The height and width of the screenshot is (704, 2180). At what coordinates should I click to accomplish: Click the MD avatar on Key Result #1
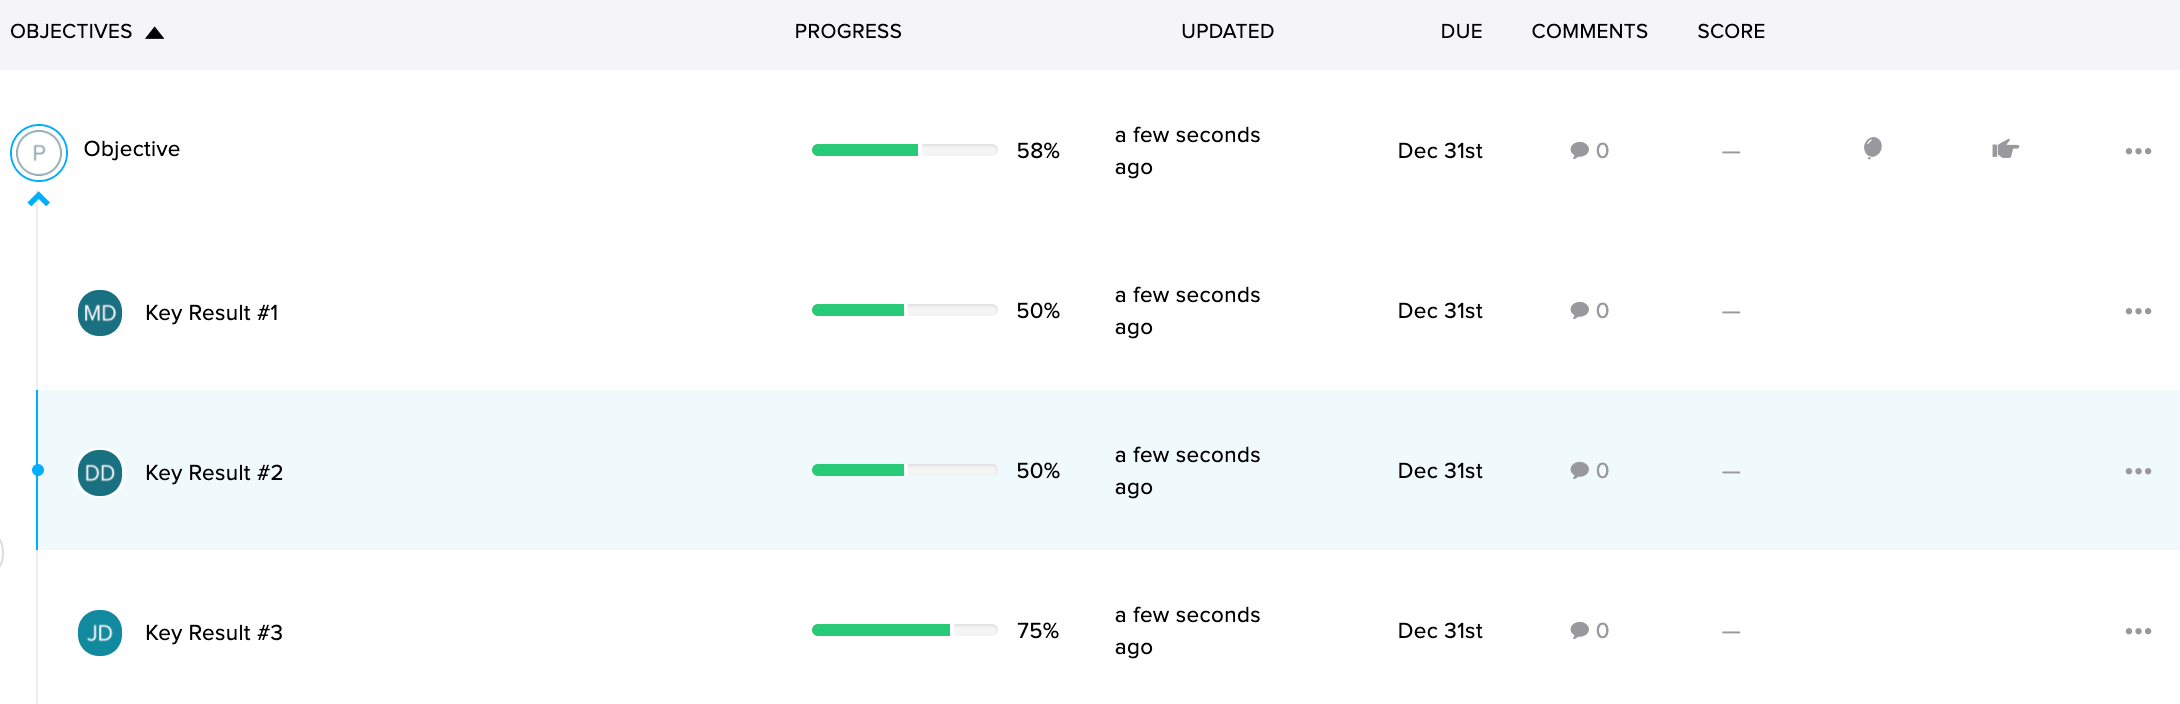click(100, 313)
